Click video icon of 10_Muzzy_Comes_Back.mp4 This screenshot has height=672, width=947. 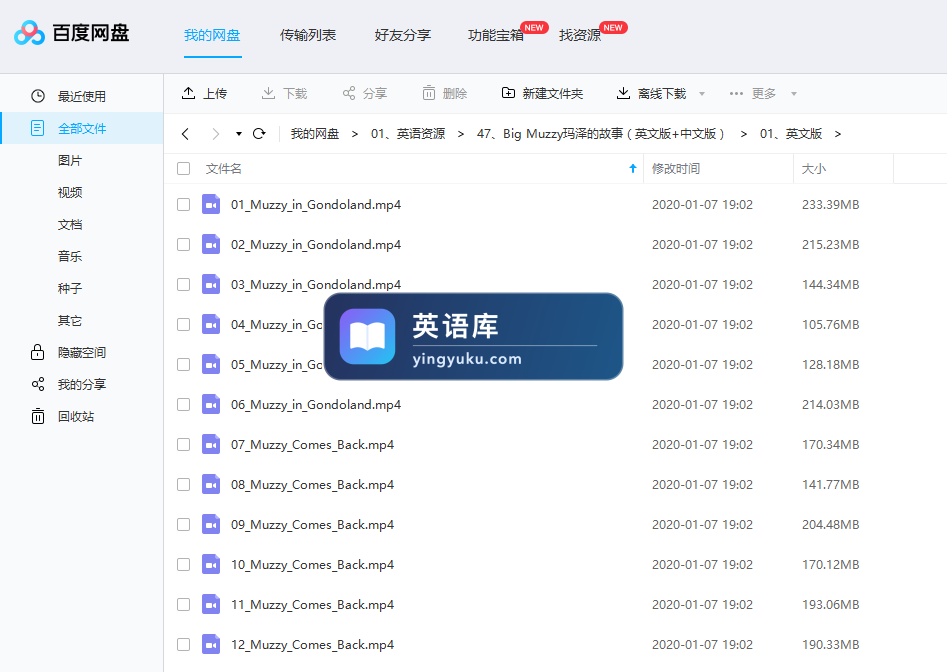[211, 565]
